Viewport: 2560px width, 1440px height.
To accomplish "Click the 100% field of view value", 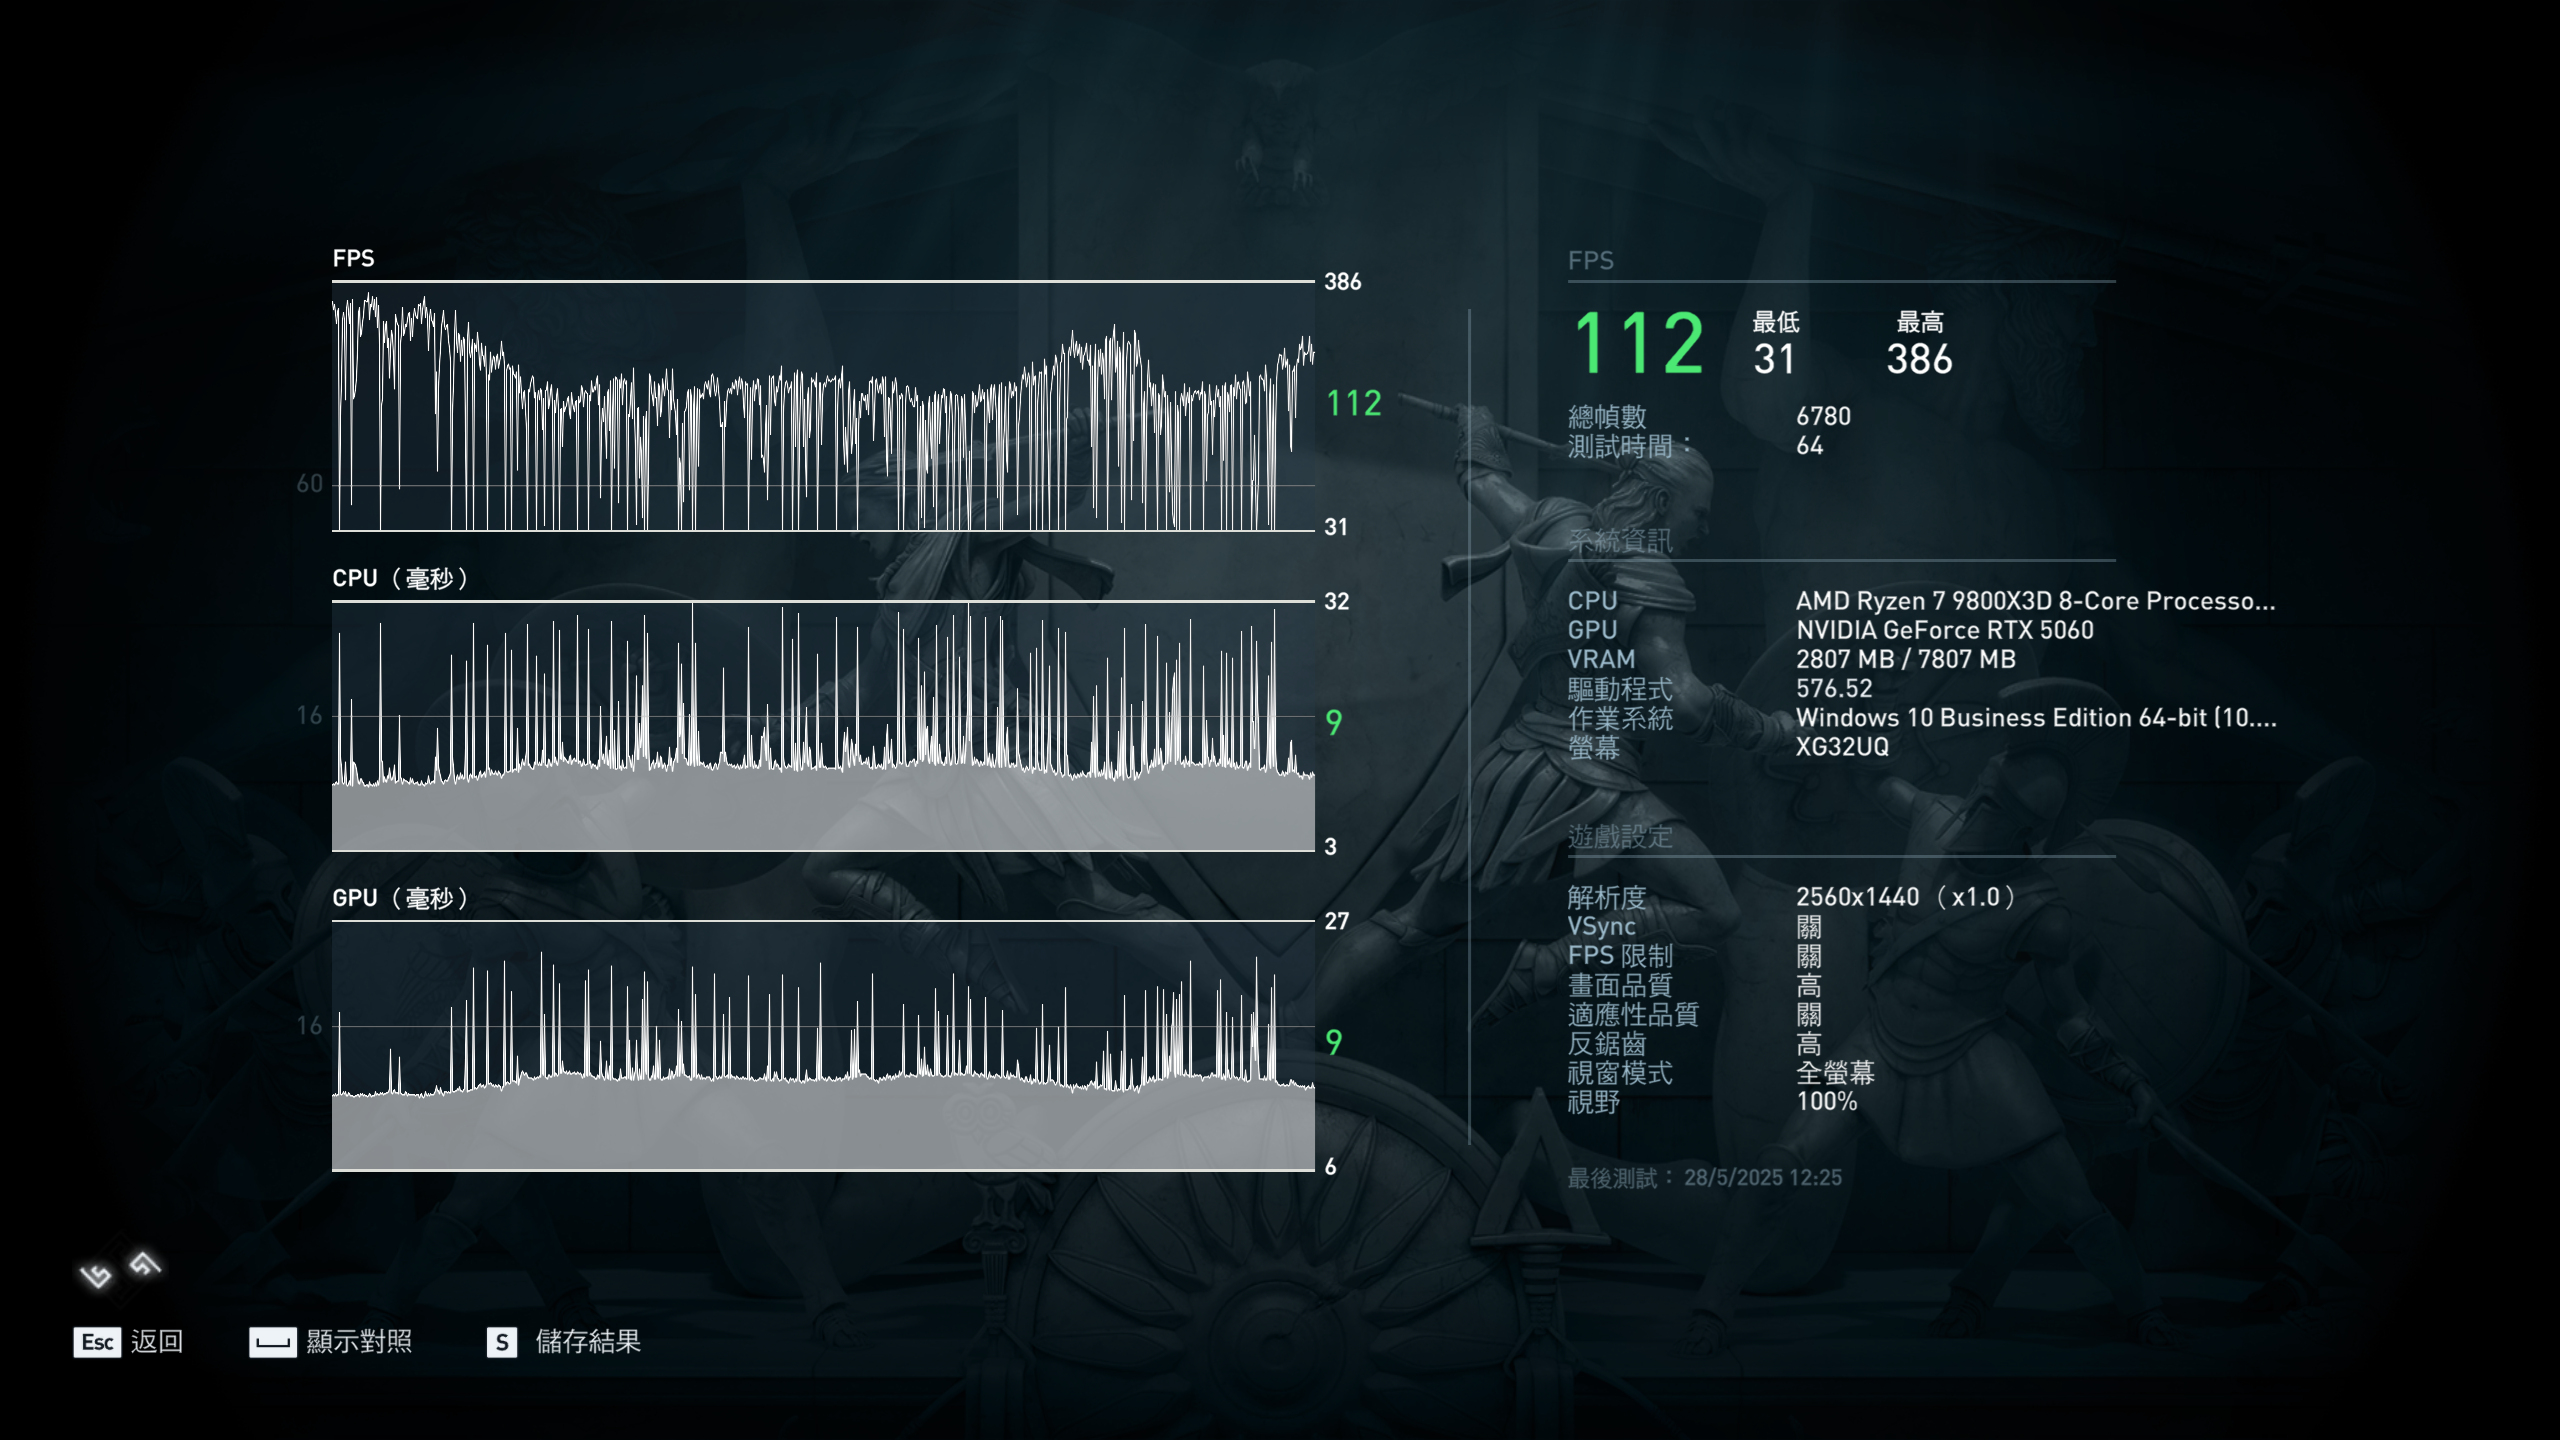I will click(1826, 1102).
